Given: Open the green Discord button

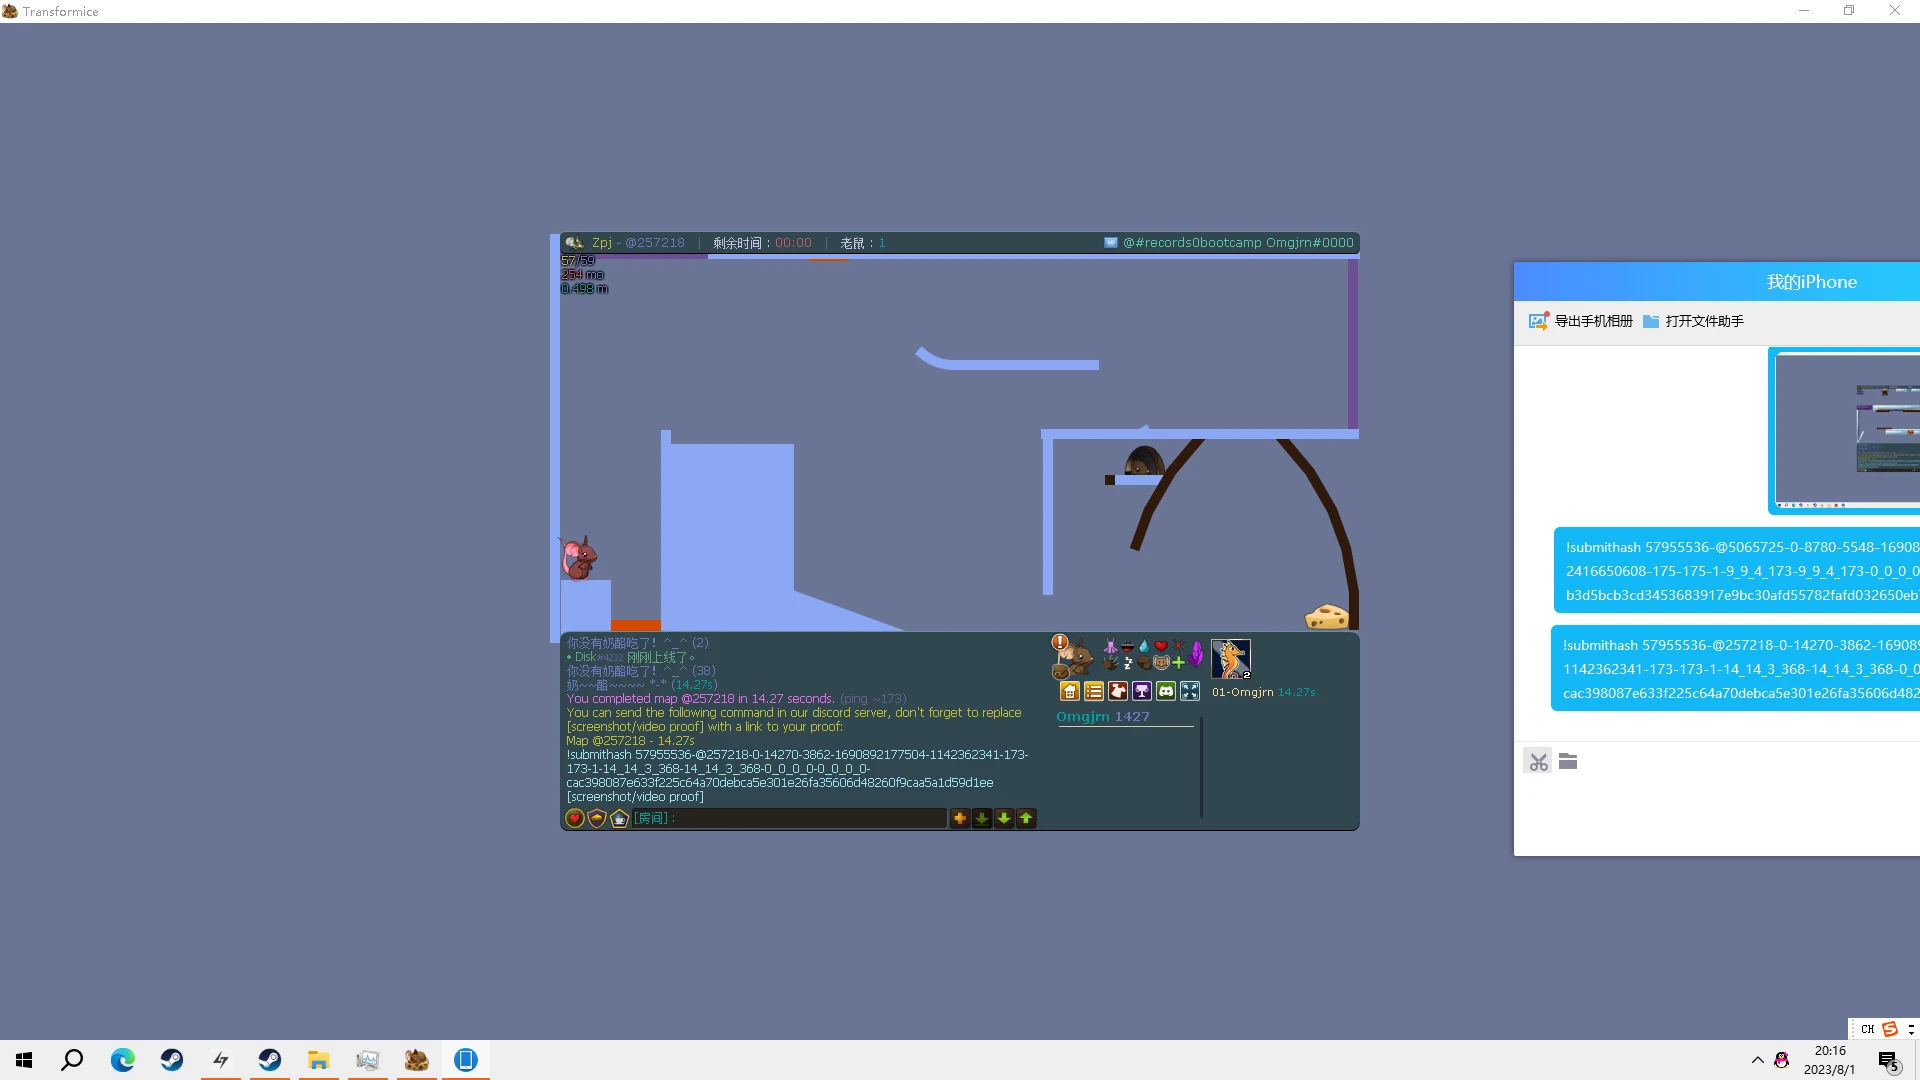Looking at the screenshot, I should [1166, 691].
